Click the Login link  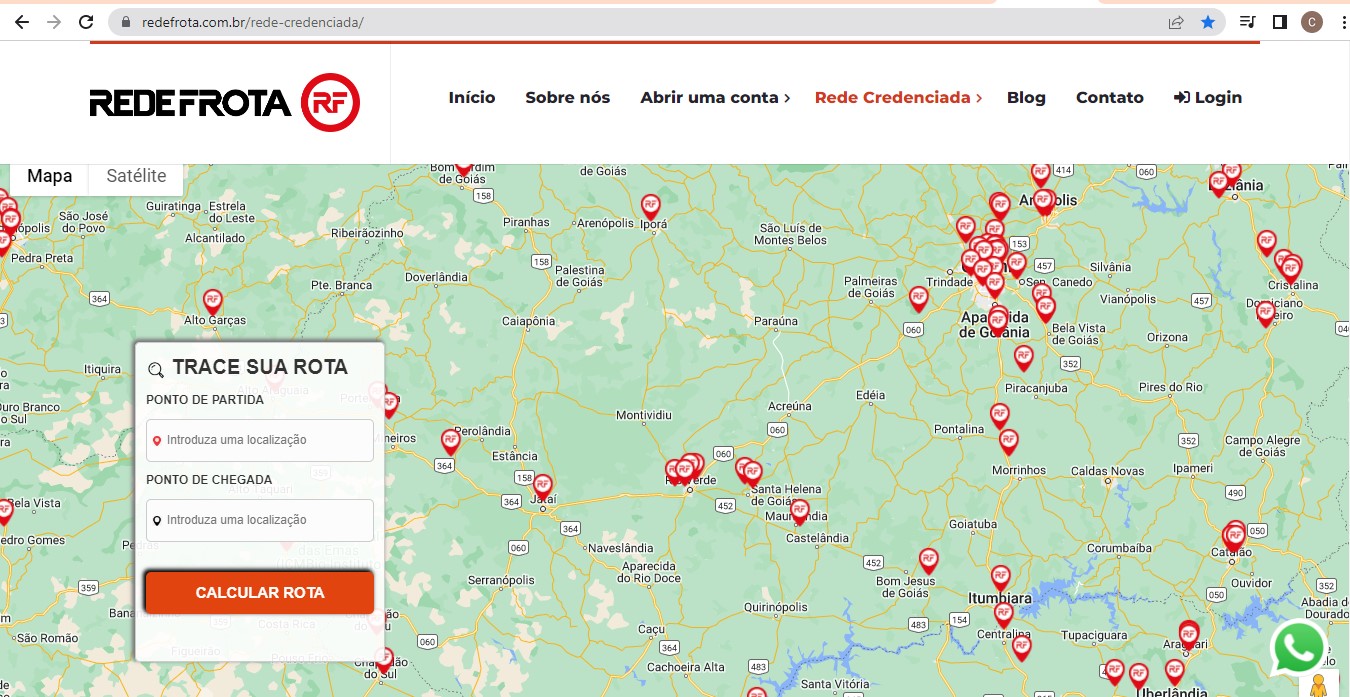point(1207,97)
